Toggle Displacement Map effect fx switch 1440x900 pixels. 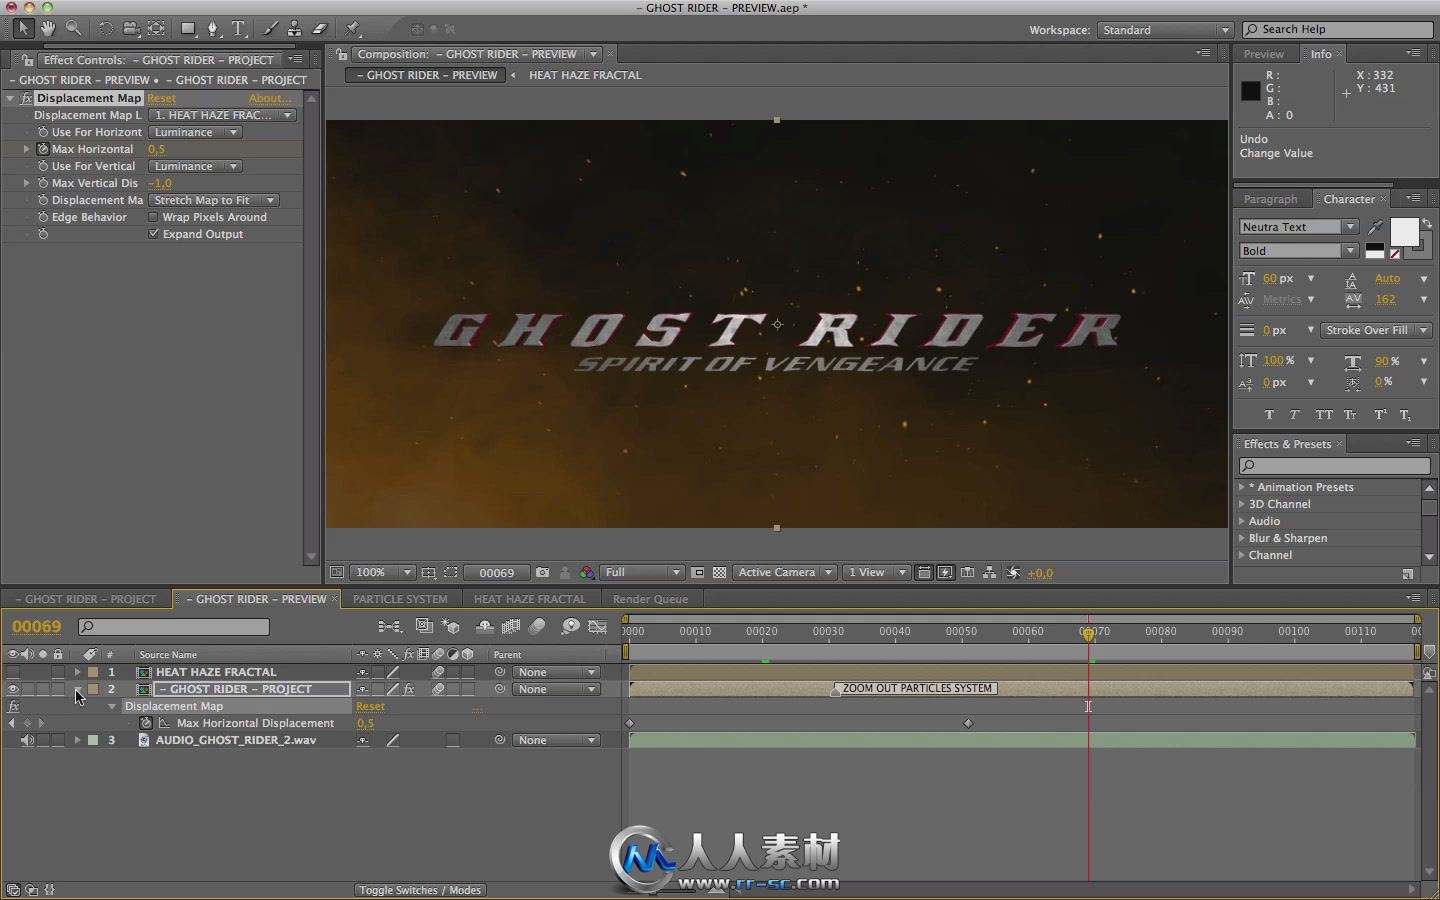point(26,98)
